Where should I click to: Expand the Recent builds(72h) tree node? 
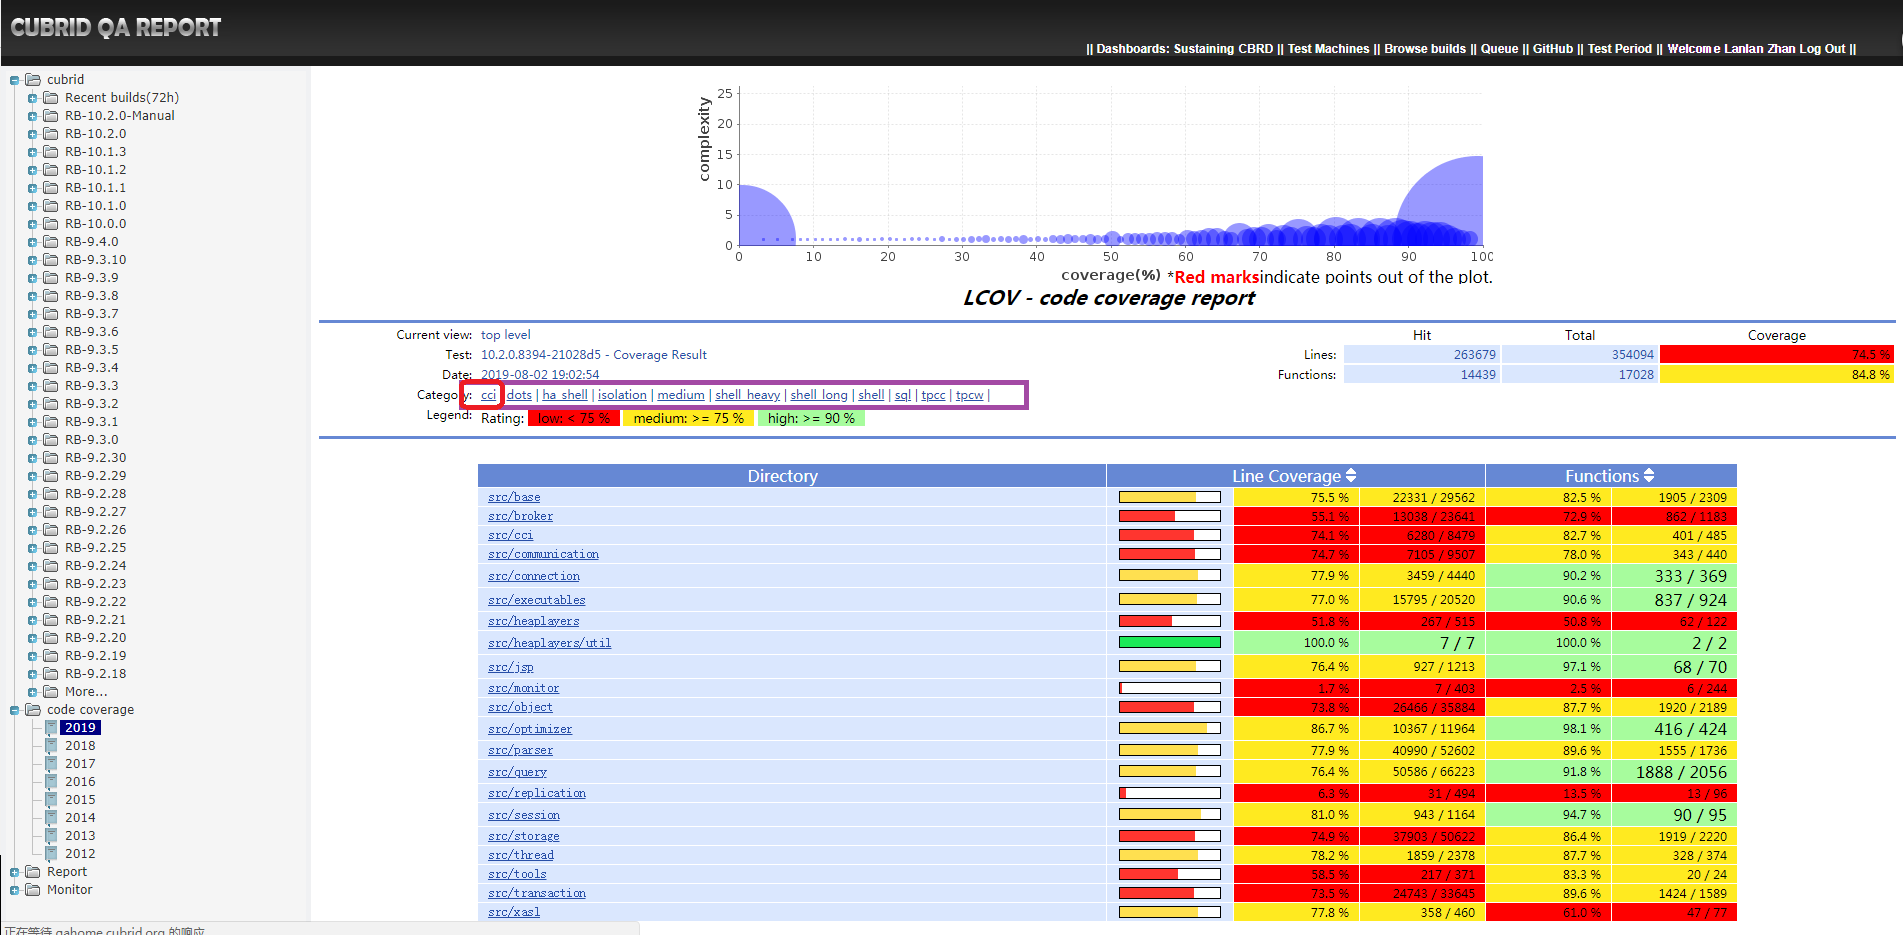click(32, 98)
